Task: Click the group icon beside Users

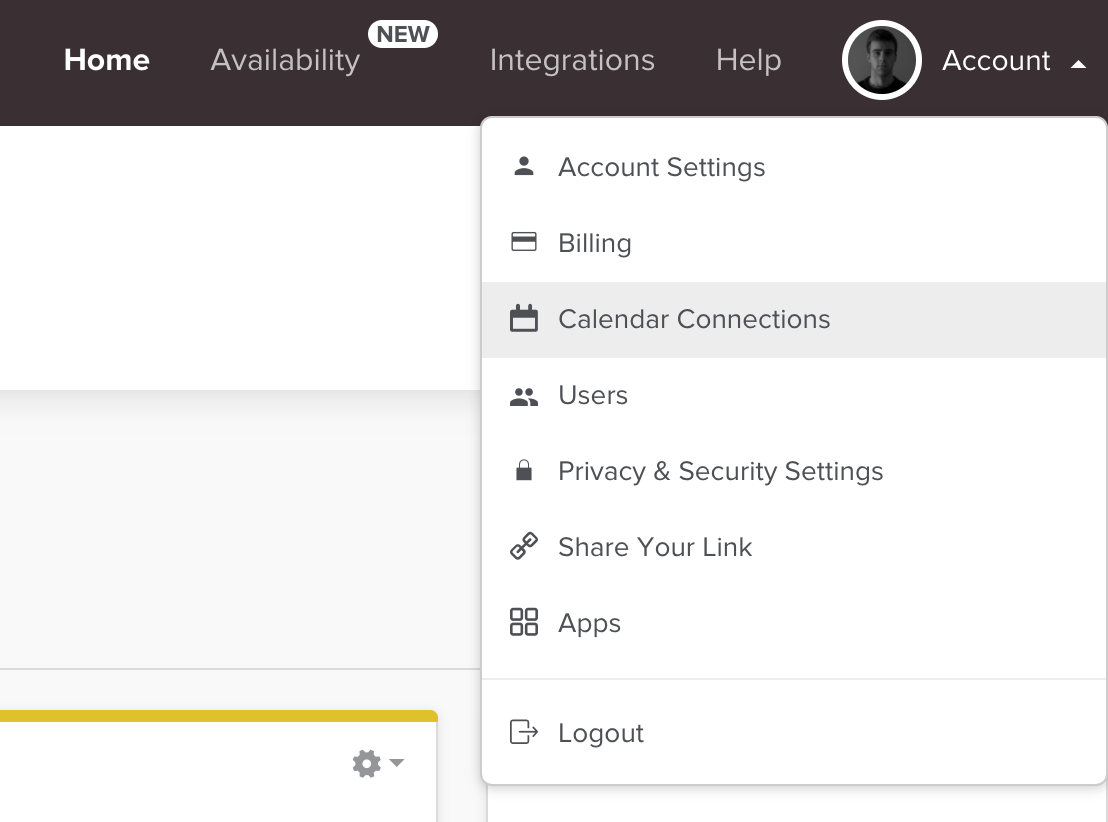Action: click(523, 396)
